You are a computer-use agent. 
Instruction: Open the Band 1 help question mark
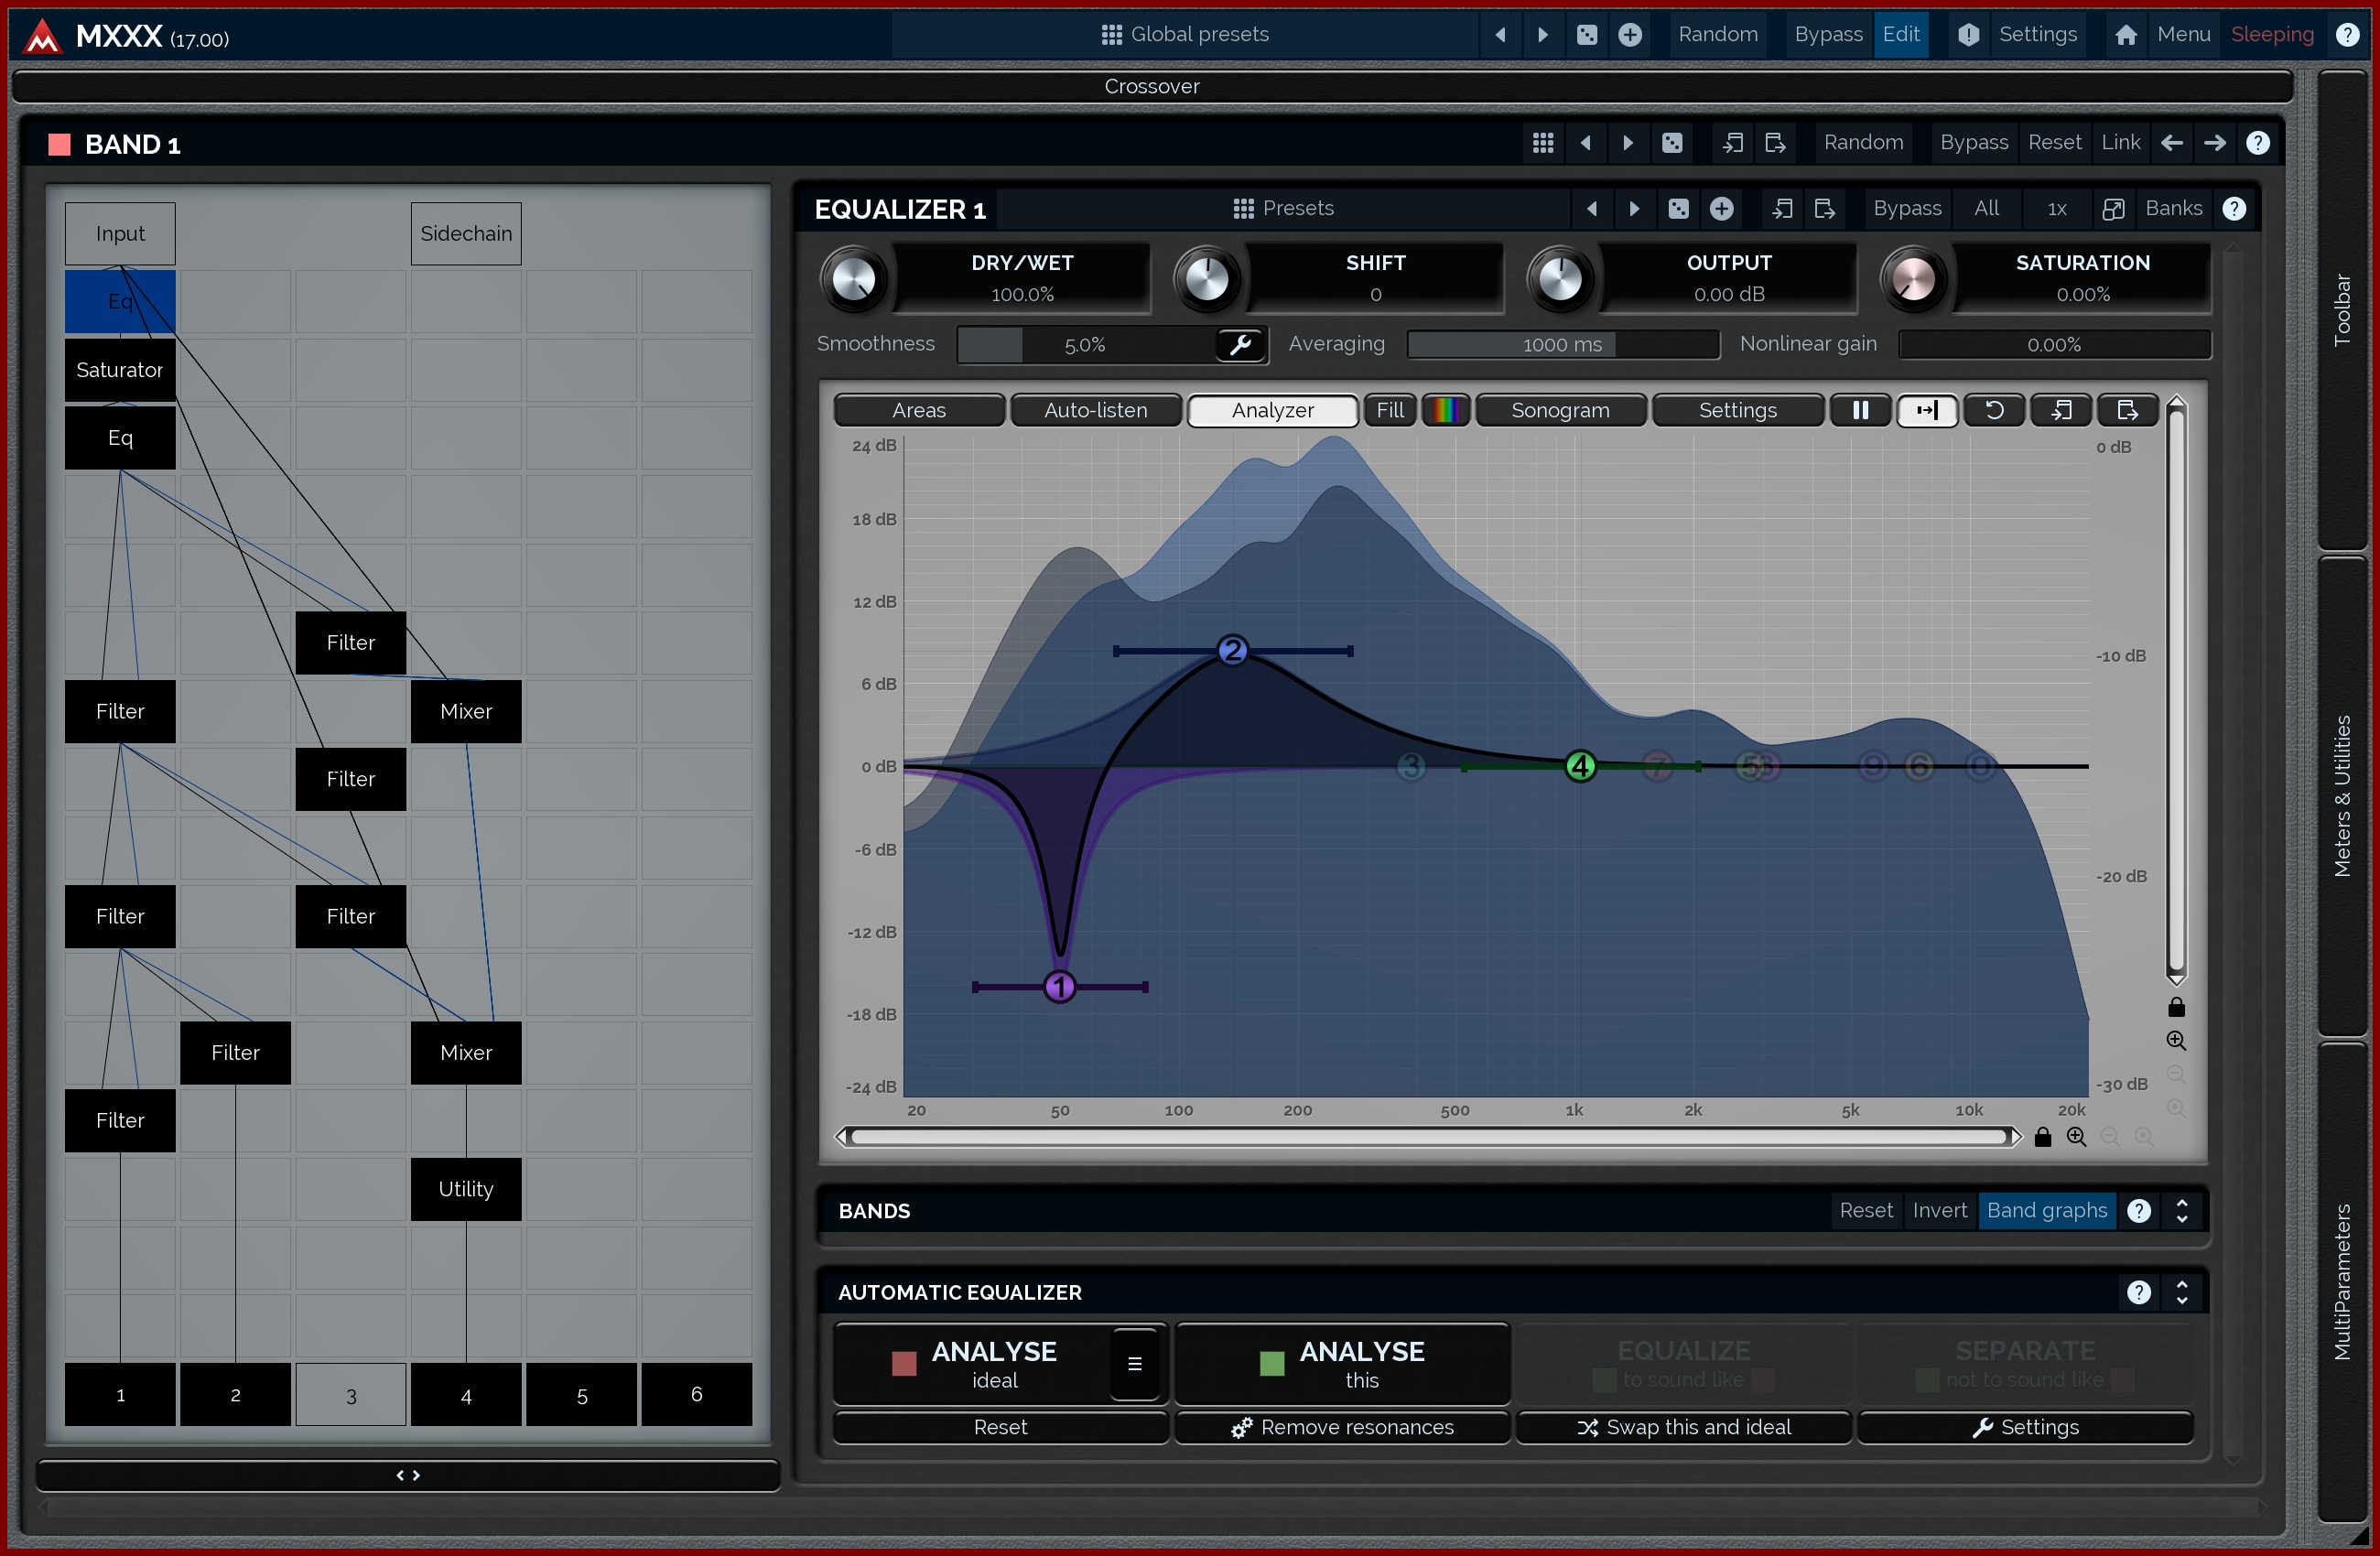pos(2257,143)
